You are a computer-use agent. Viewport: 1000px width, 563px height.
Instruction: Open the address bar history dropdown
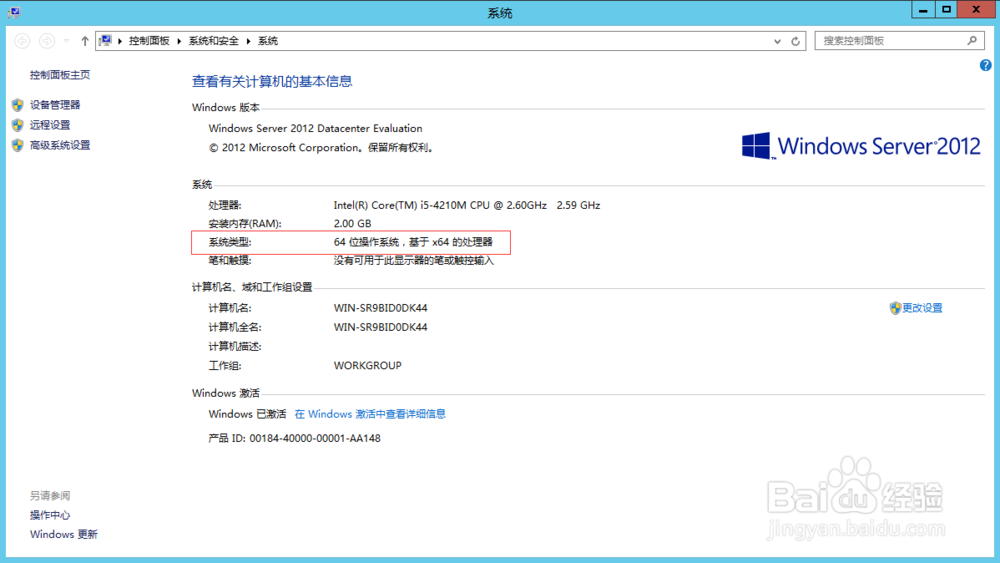(x=777, y=41)
